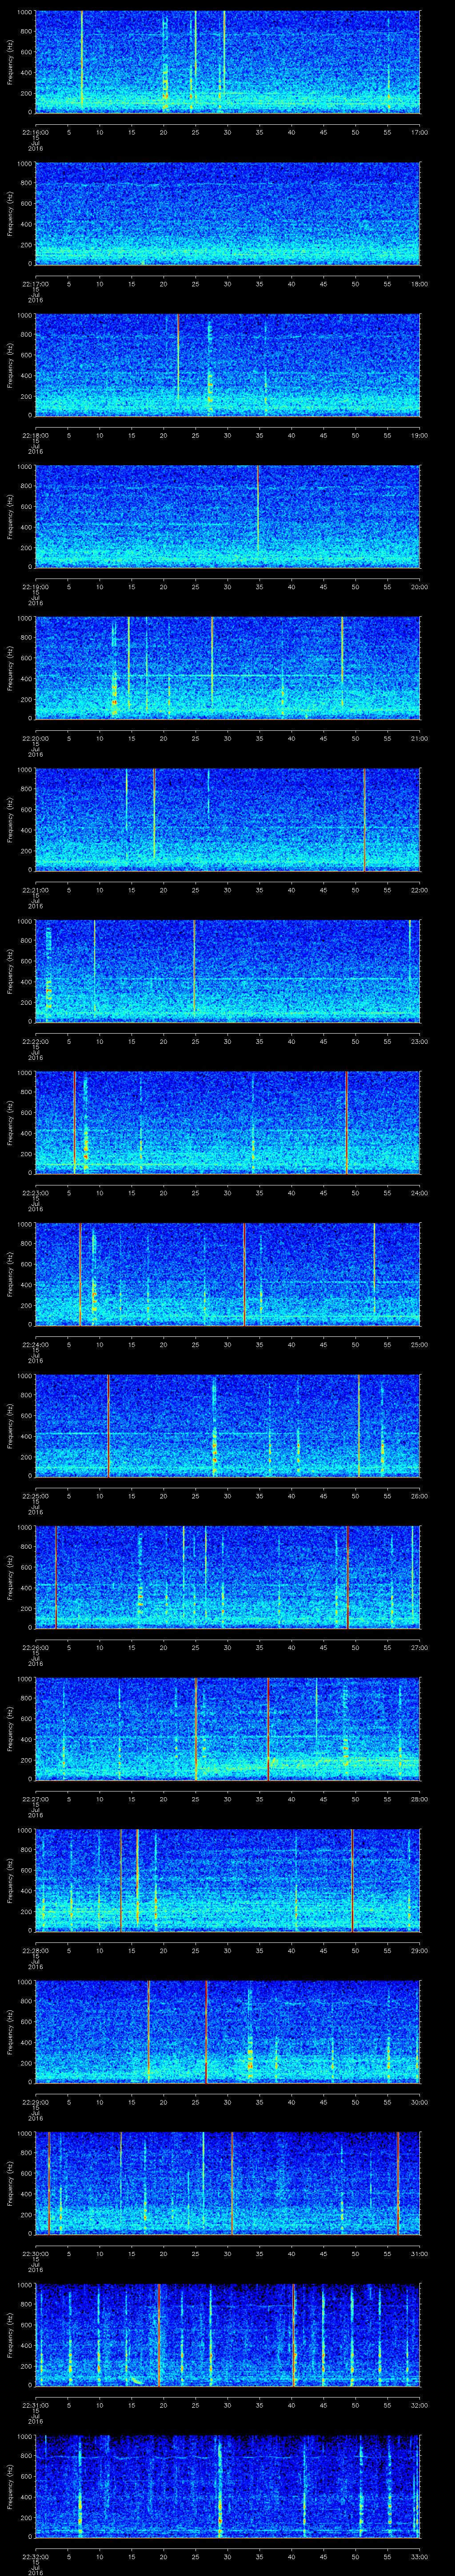
Task: Open the spectrogram panel starting at 22:21:00
Action: click(x=228, y=820)
